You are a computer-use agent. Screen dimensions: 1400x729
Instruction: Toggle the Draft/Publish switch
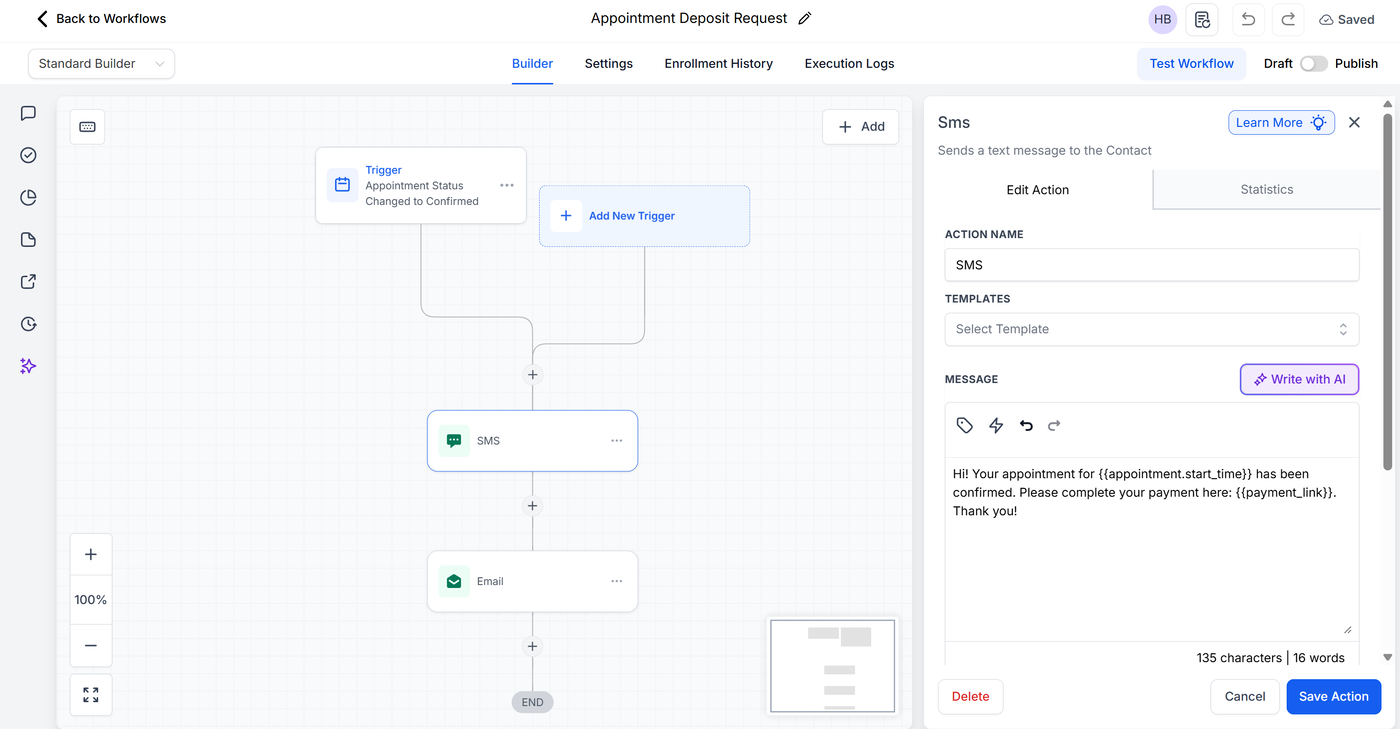tap(1313, 63)
